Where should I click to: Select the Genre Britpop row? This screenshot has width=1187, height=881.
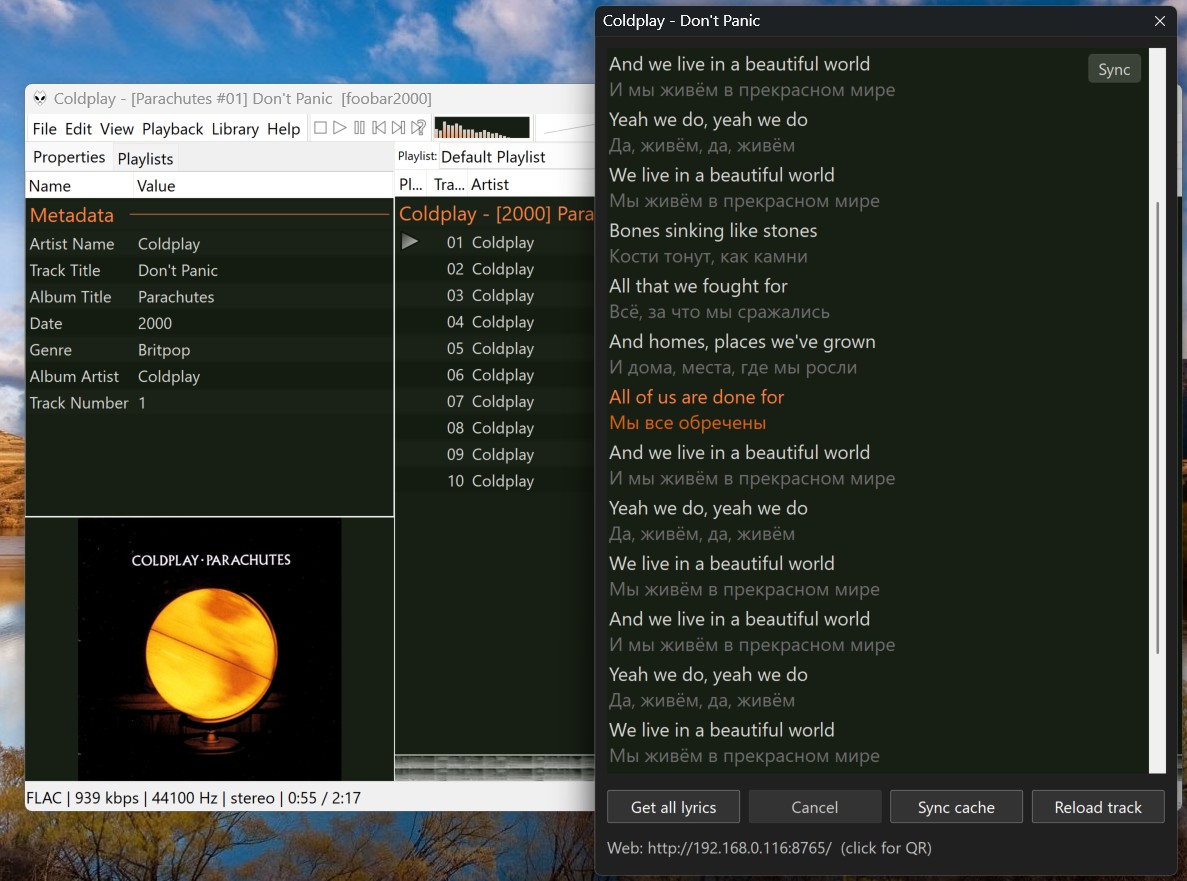[x=209, y=350]
